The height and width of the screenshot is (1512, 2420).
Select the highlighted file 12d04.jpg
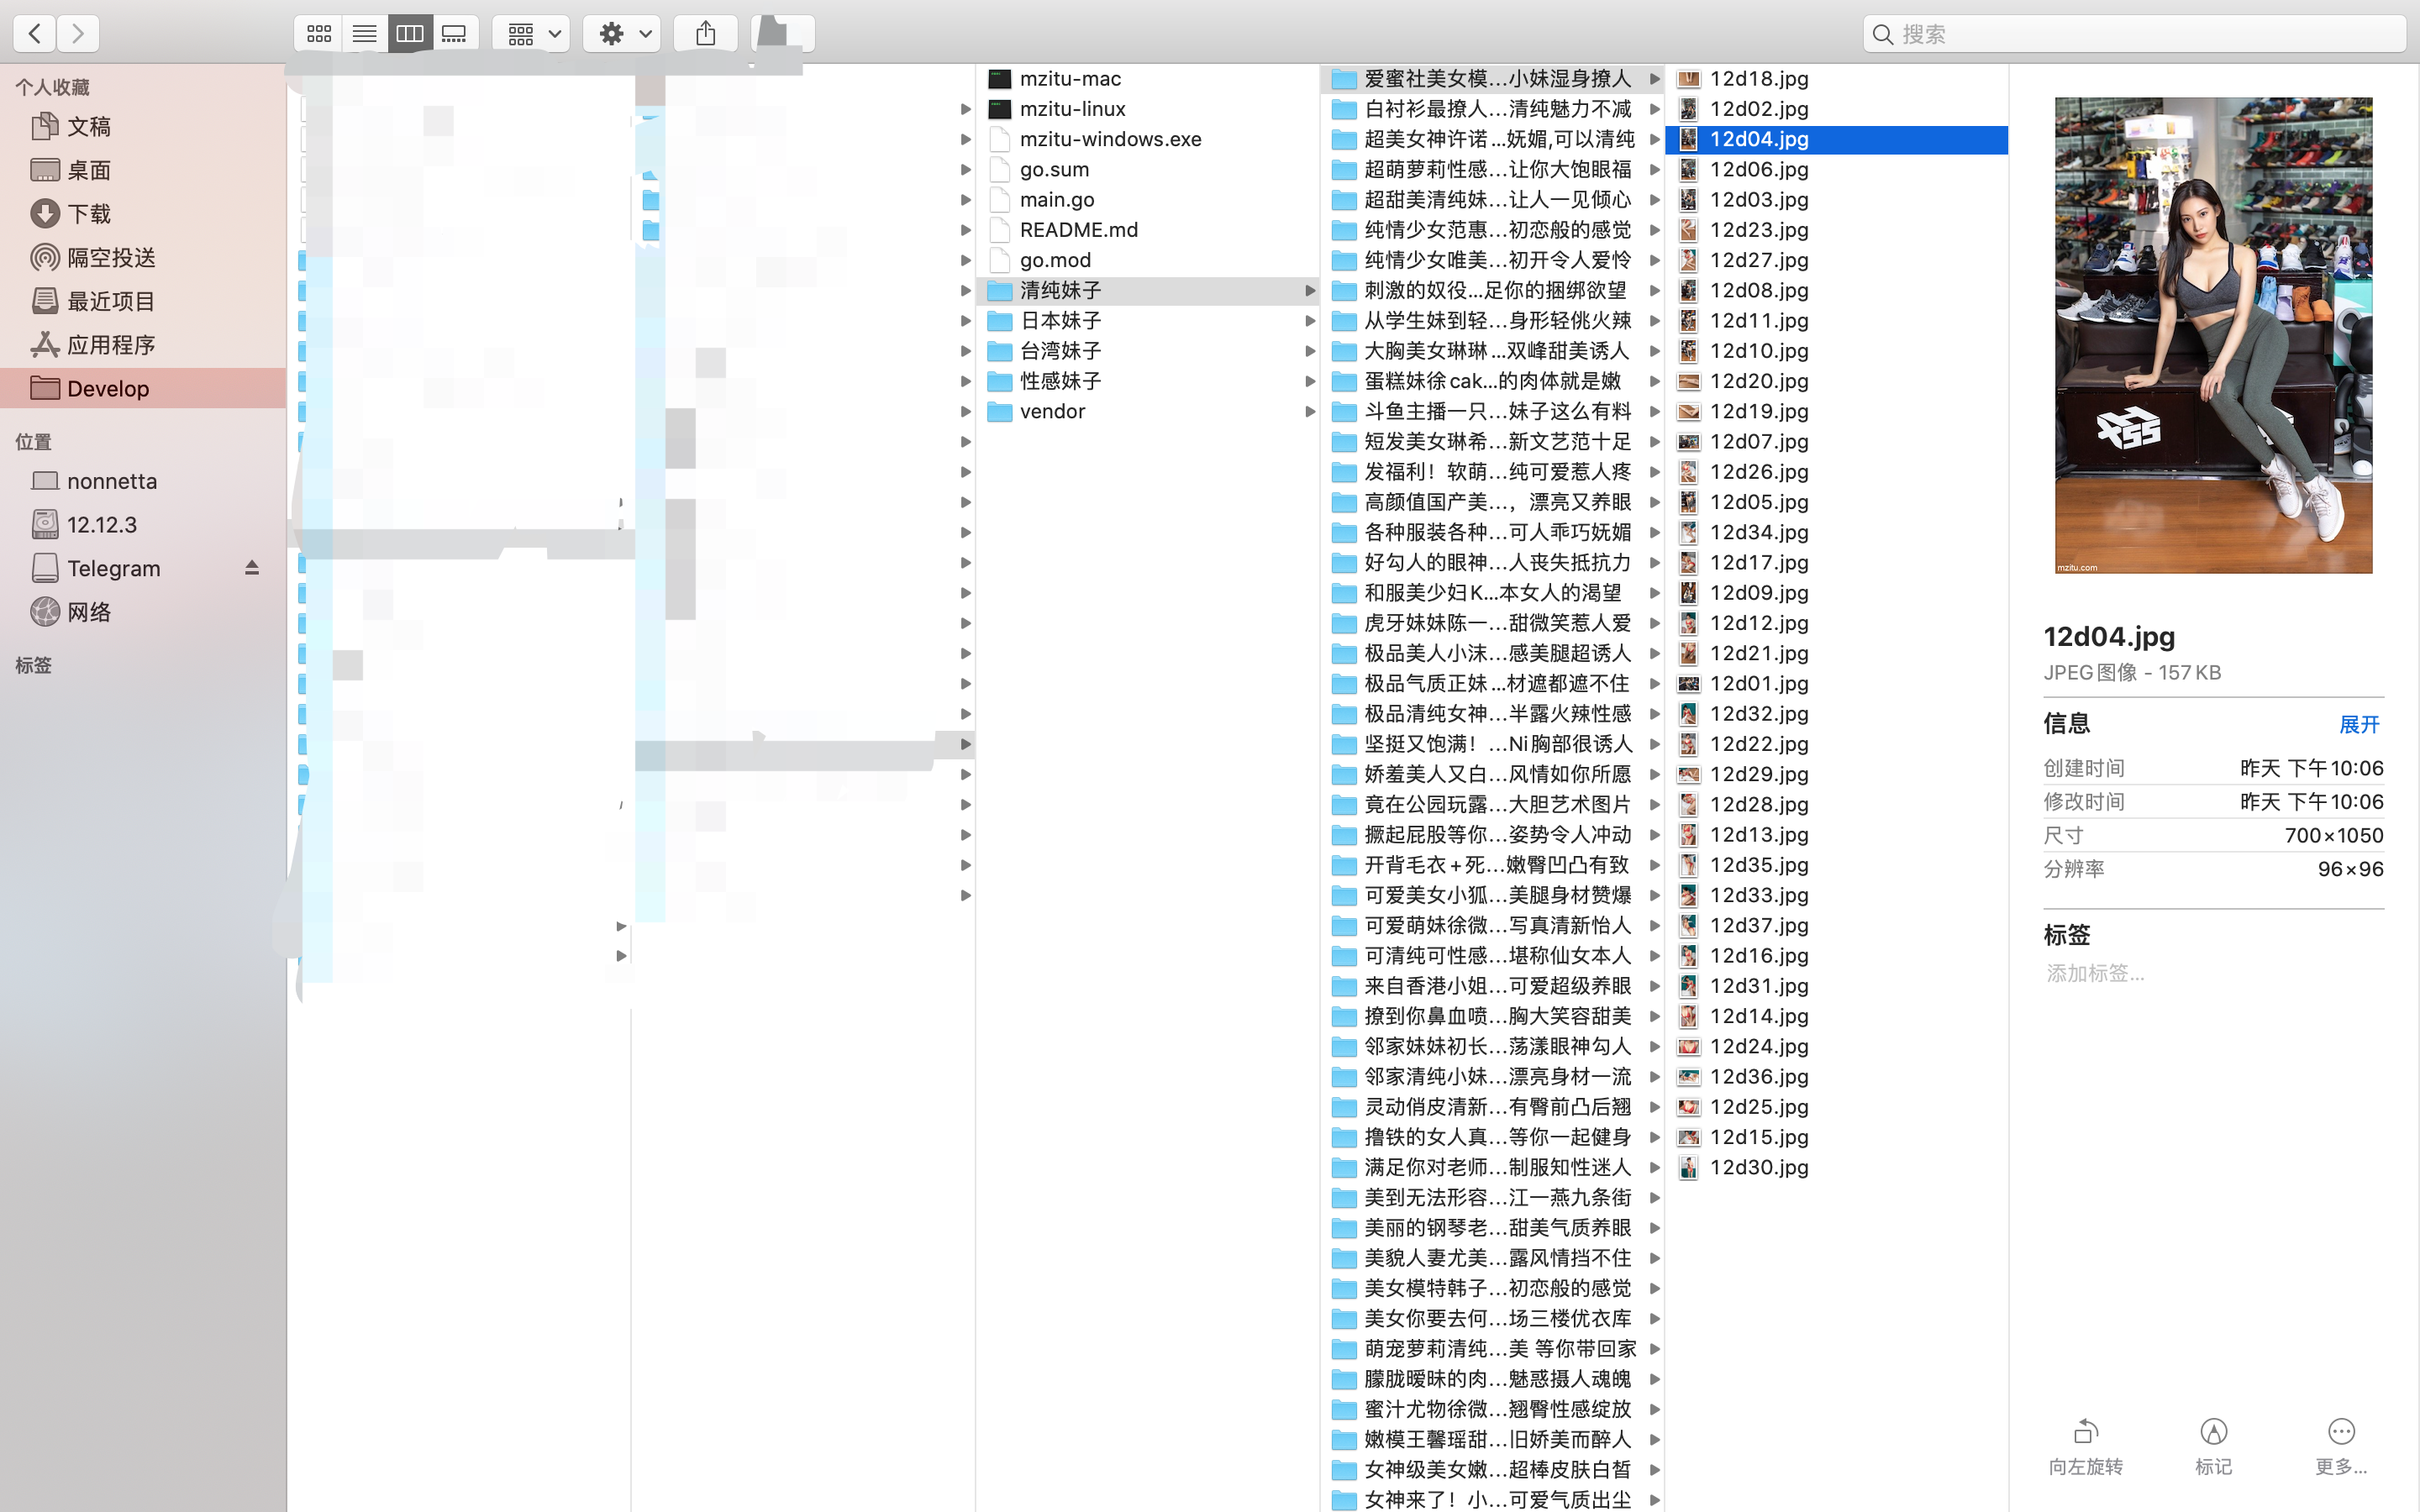[1837, 139]
